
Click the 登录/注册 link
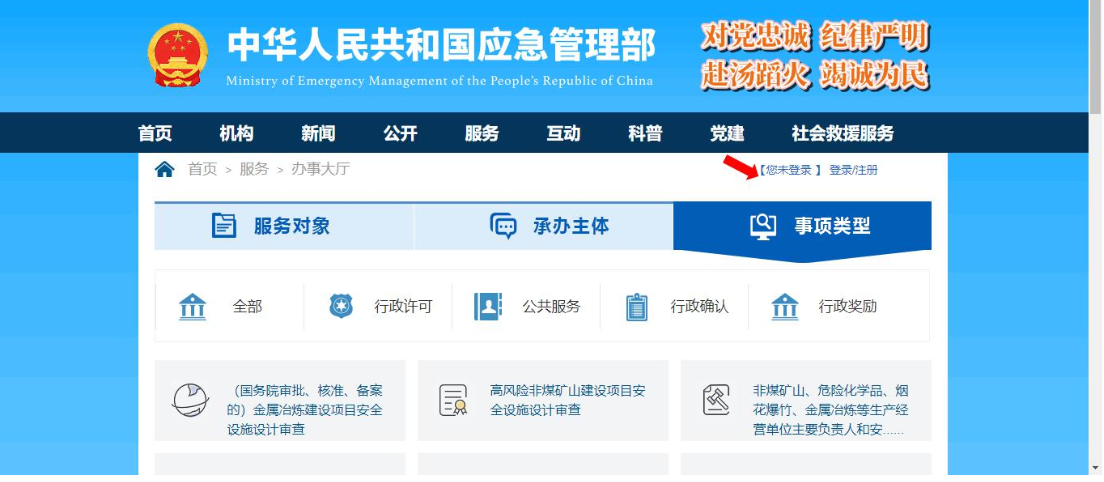853,170
